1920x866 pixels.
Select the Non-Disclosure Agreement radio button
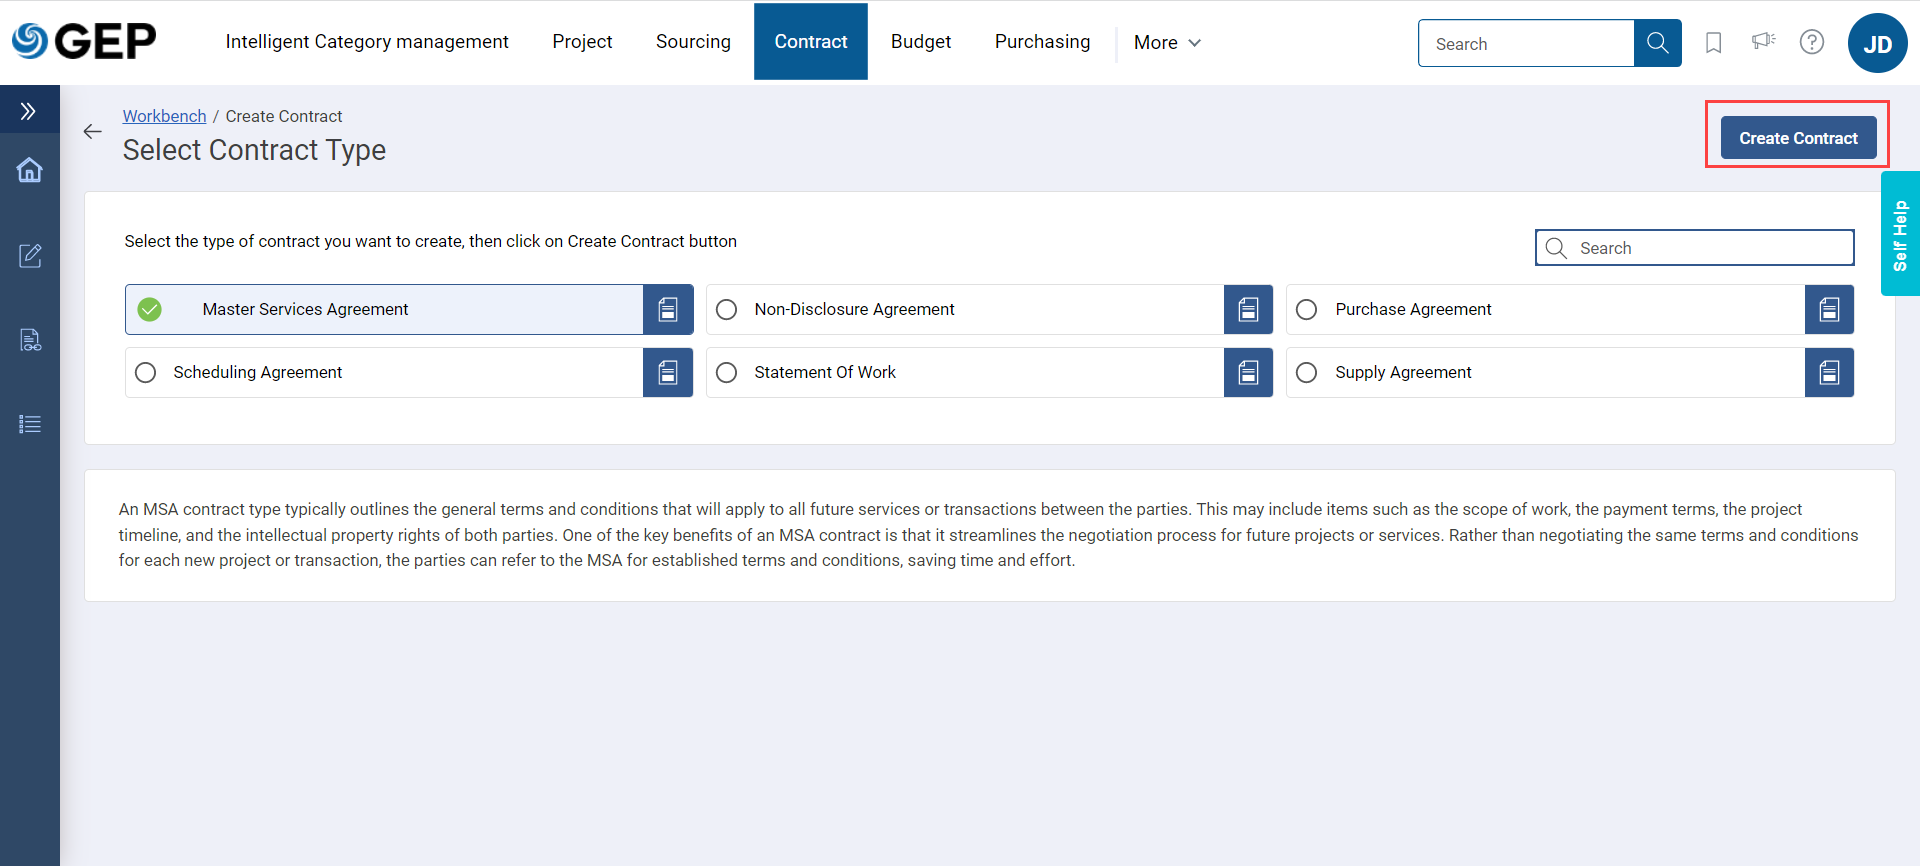pos(727,310)
